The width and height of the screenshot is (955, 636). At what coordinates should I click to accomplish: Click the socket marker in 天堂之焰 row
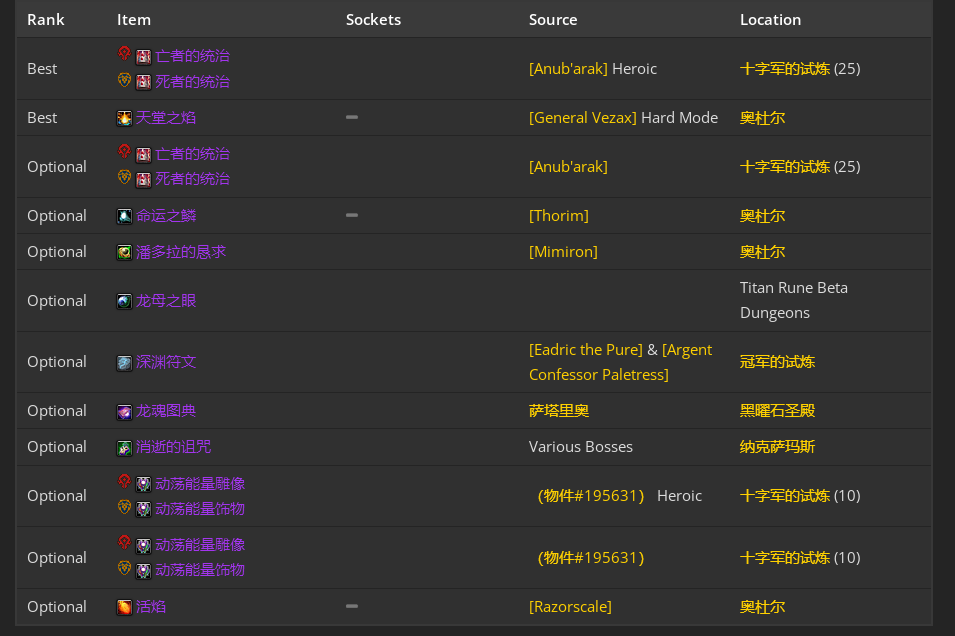point(352,117)
